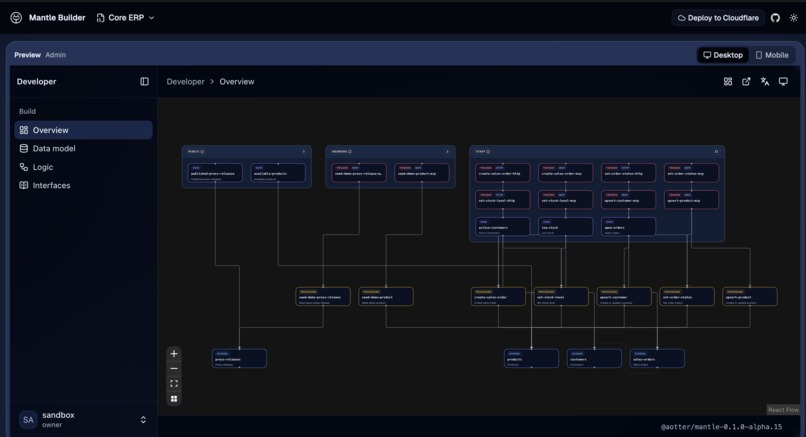
Task: Click the Deploy to Cloudflare button
Action: coord(718,17)
